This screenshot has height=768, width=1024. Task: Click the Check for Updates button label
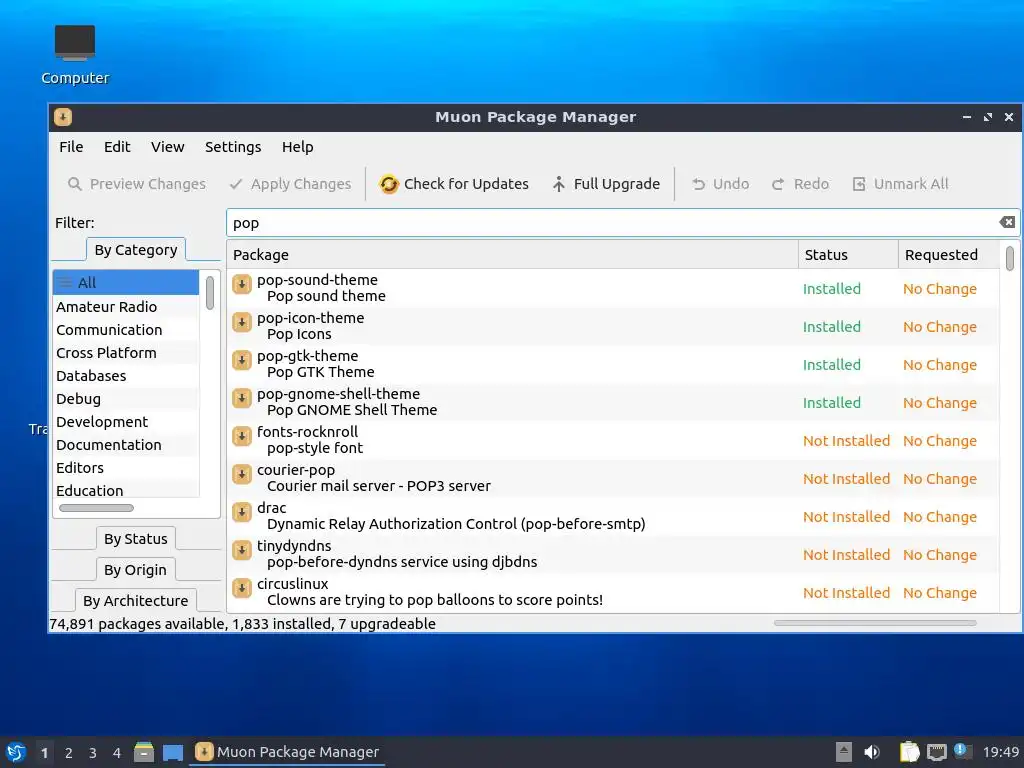coord(466,184)
